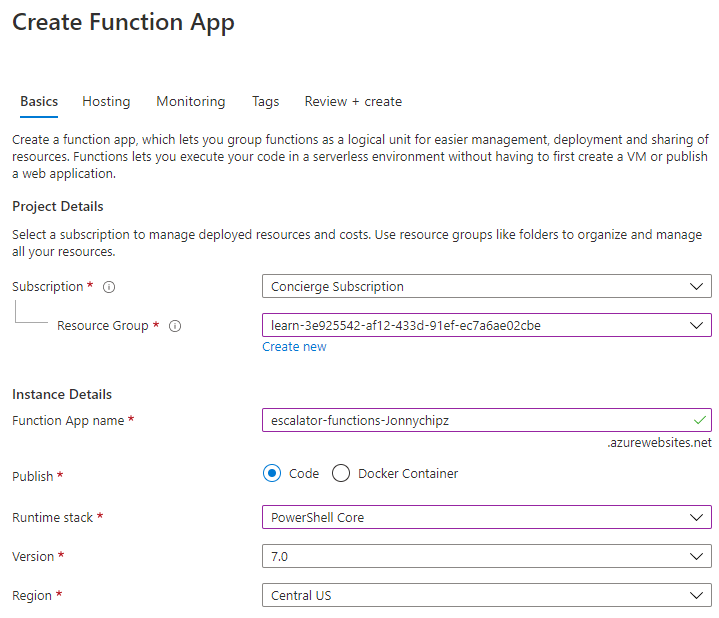
Task: Select the Basics tab
Action: click(x=39, y=101)
